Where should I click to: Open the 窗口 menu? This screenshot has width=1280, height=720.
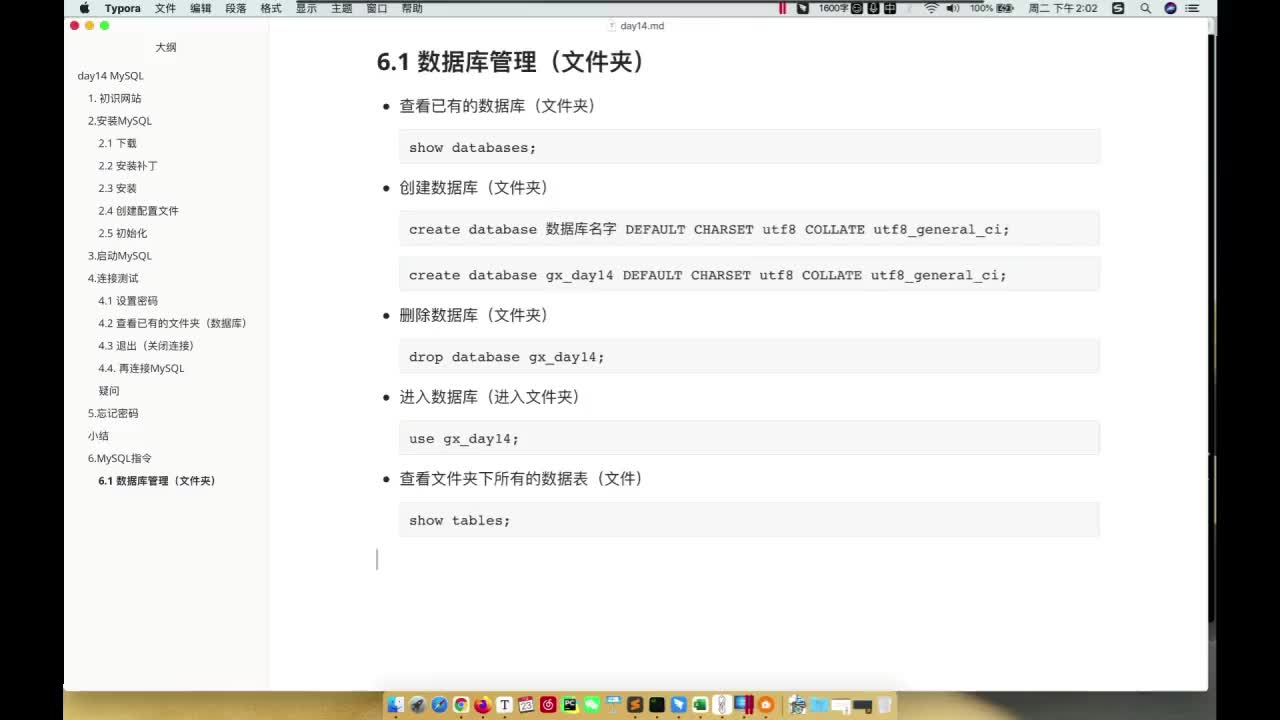point(376,8)
